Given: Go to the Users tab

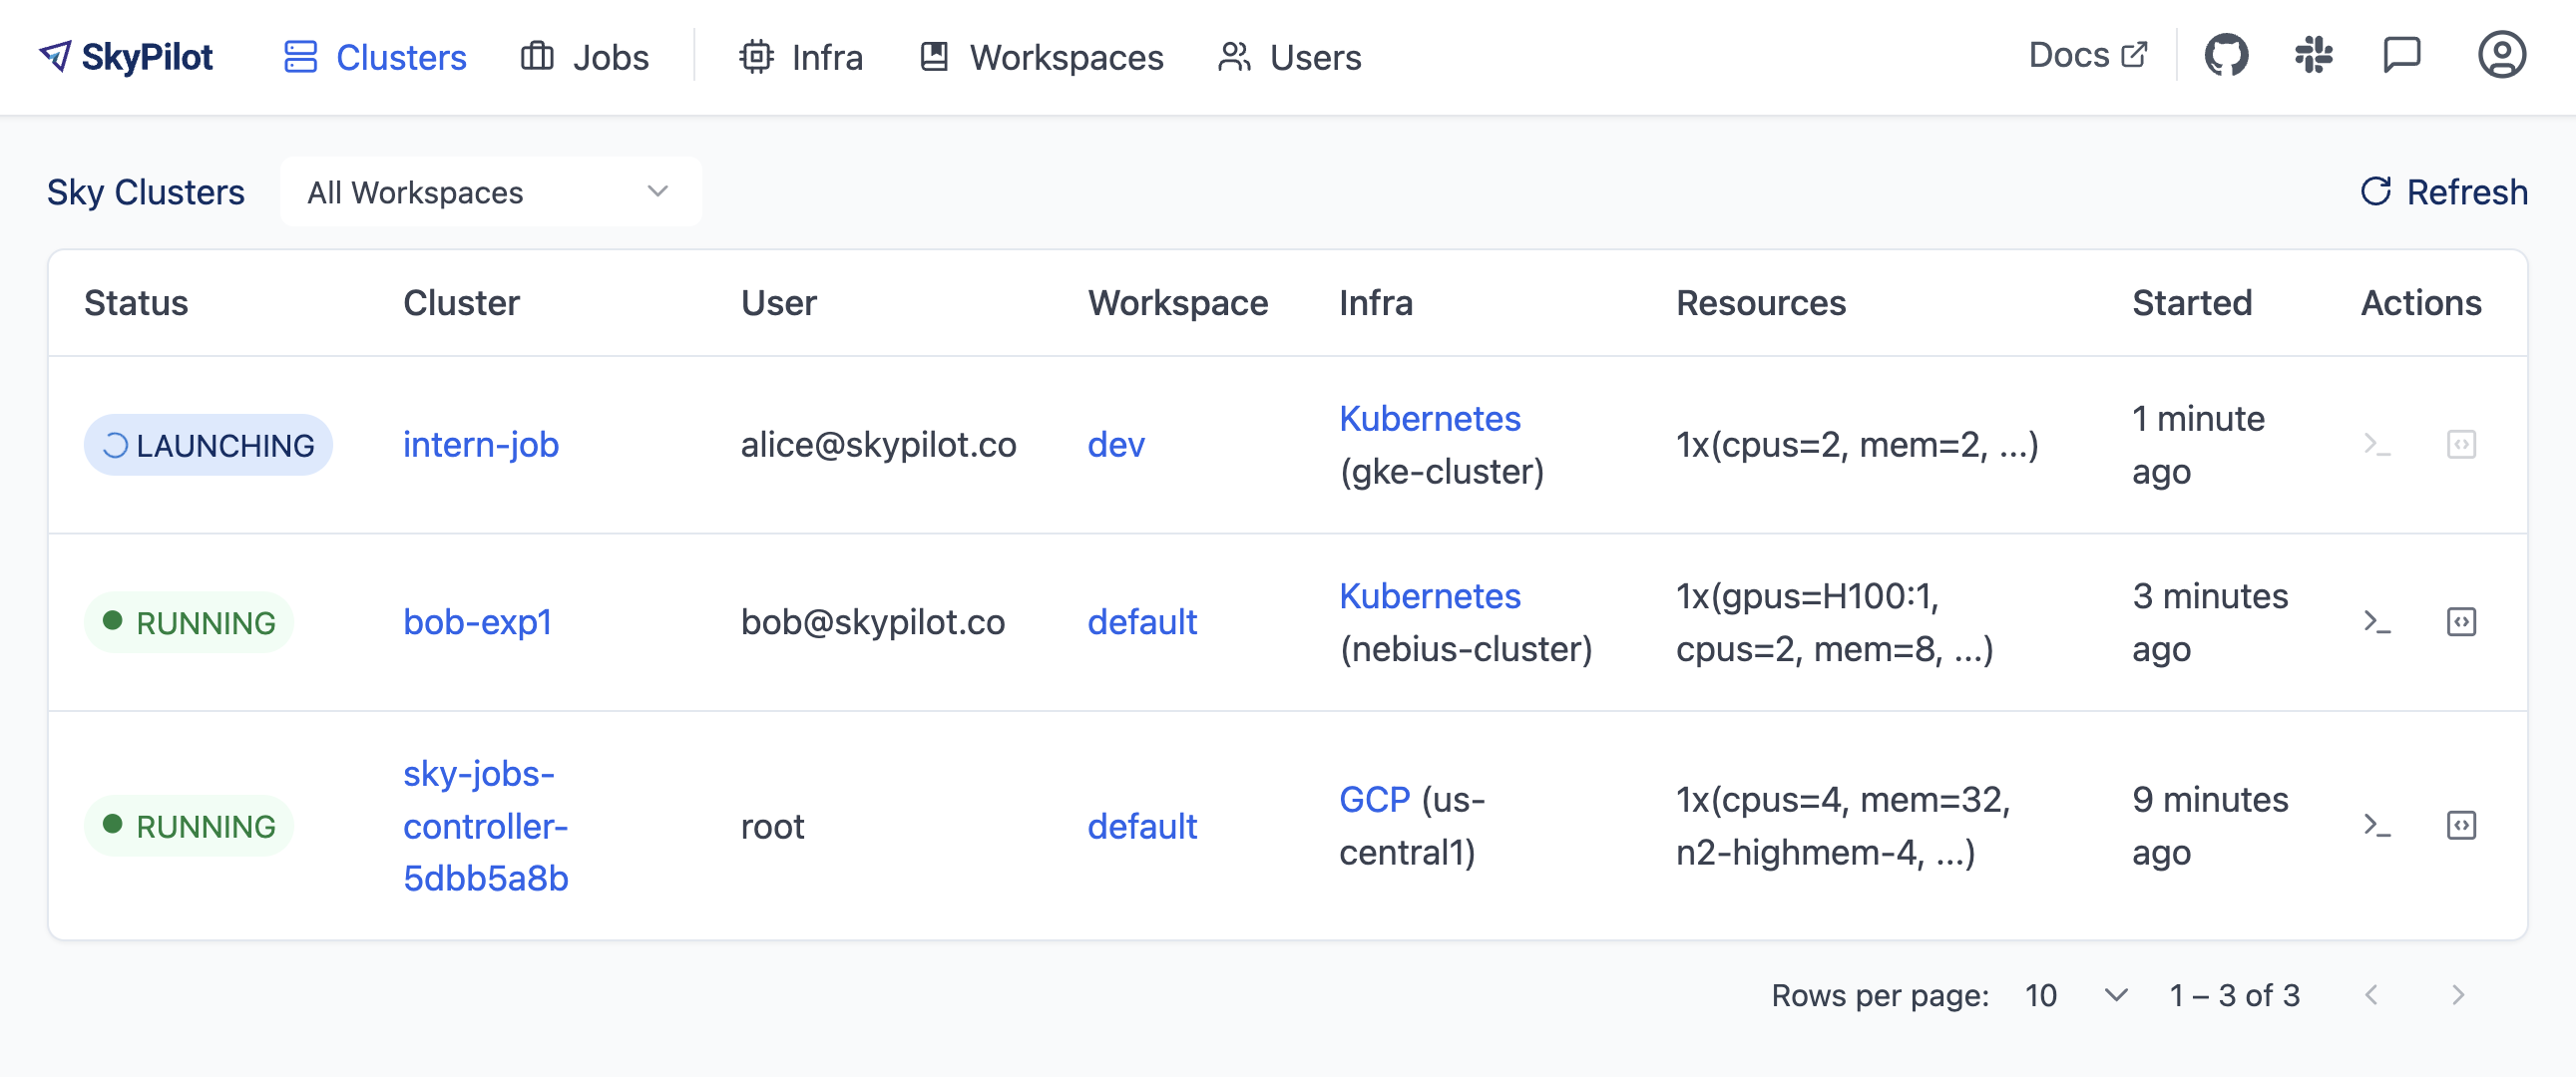Looking at the screenshot, I should coord(1289,57).
